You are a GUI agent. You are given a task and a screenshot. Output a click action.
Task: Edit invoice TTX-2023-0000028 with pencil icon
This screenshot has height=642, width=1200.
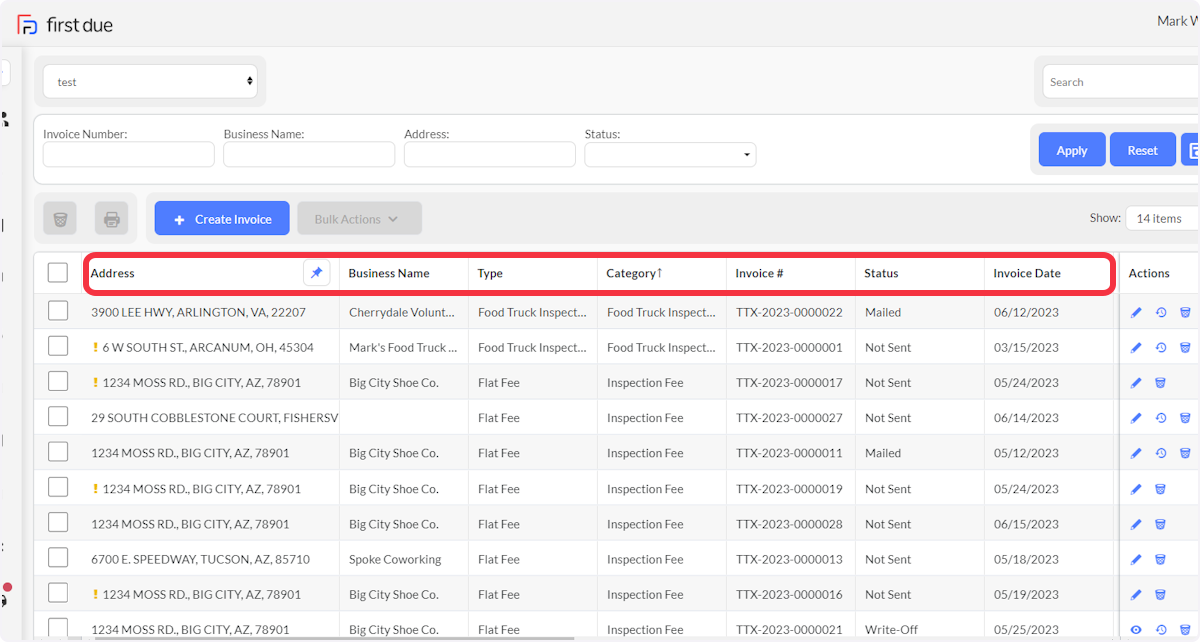point(1136,524)
